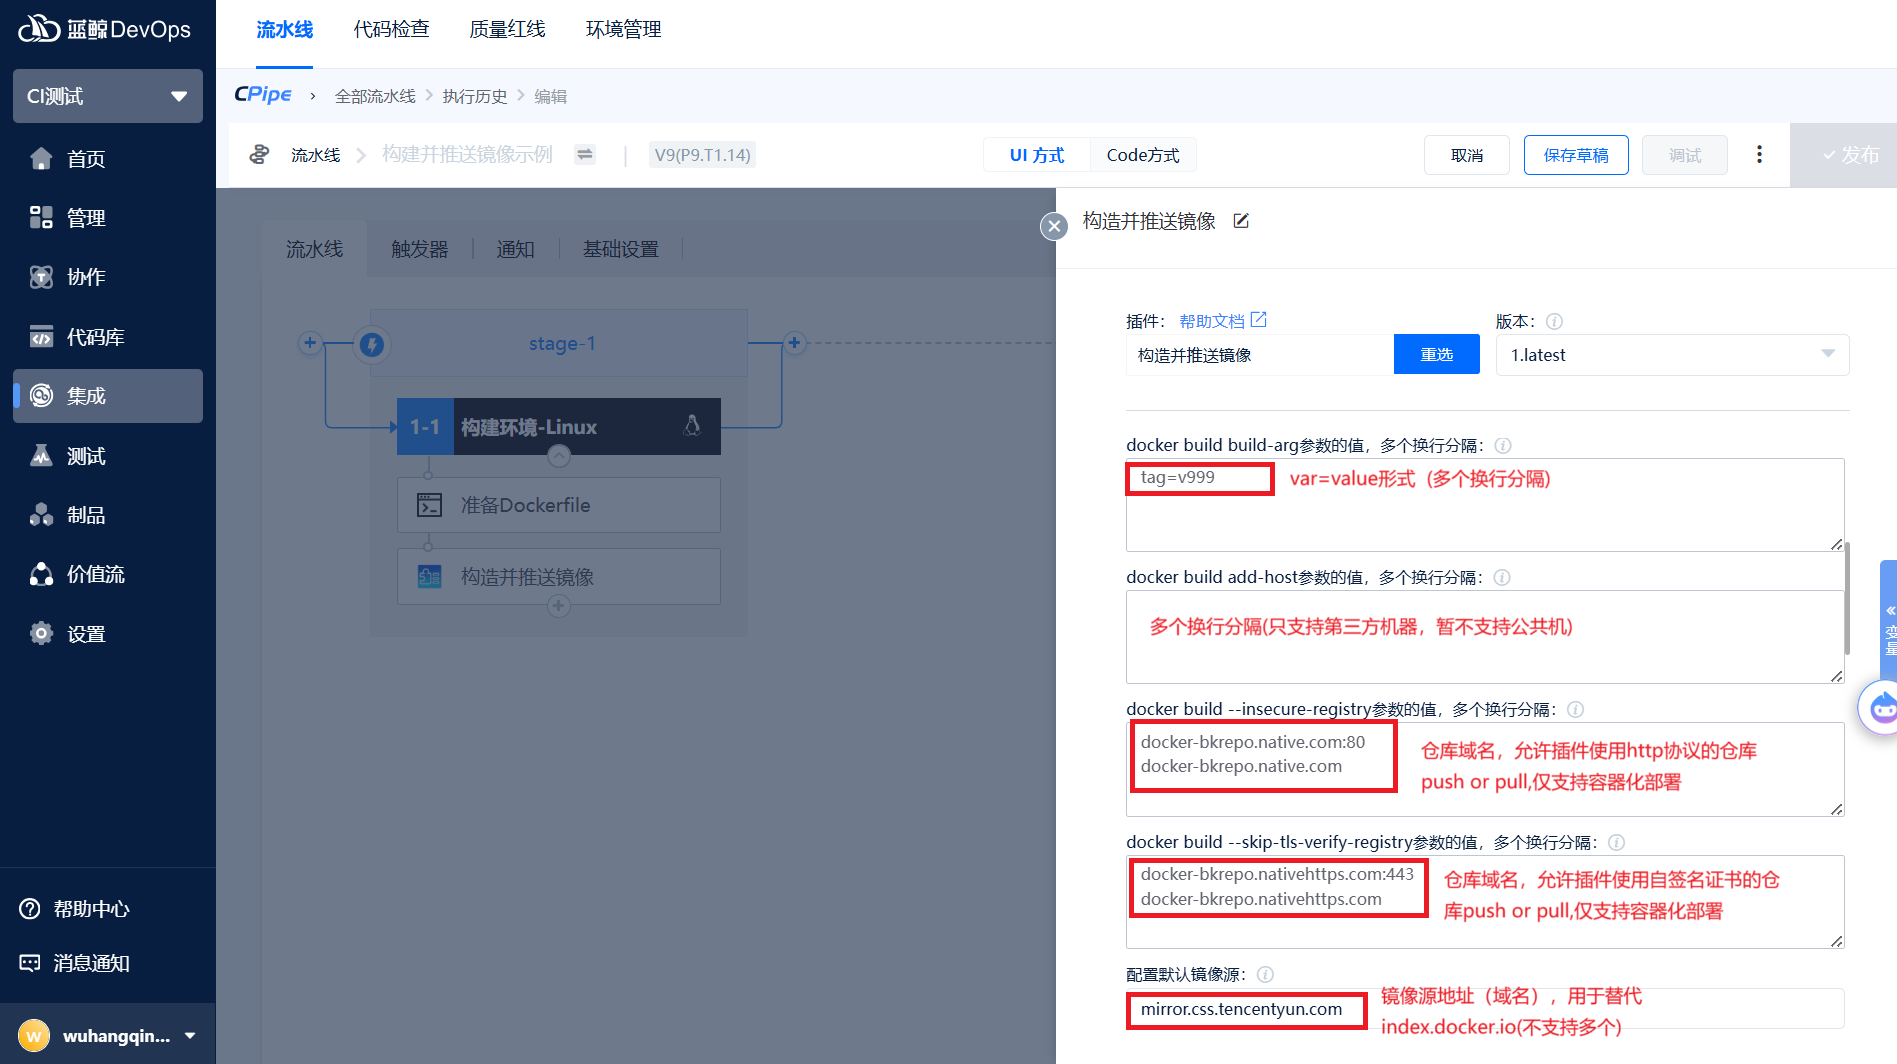The image size is (1897, 1064).
Task: Switch to Code方式 editing mode
Action: (x=1142, y=155)
